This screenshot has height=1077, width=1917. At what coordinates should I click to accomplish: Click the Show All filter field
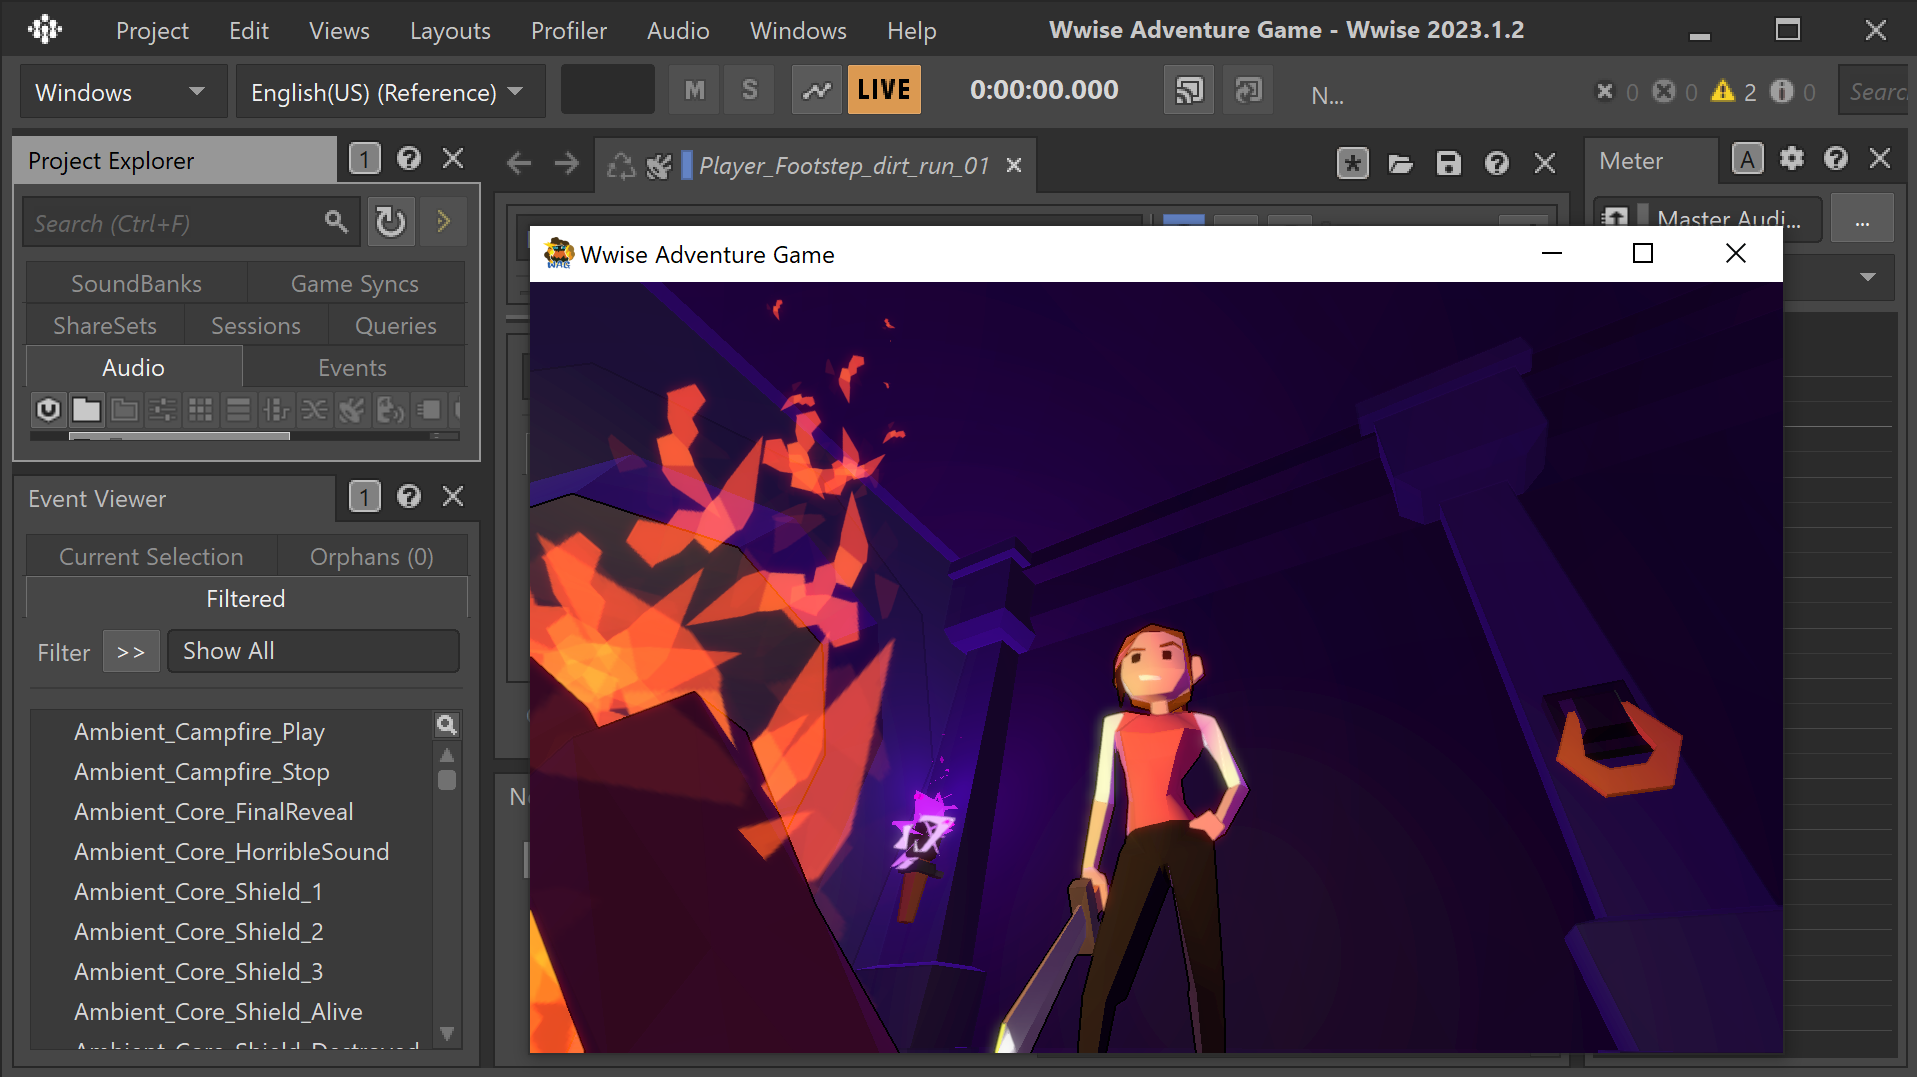tap(313, 651)
